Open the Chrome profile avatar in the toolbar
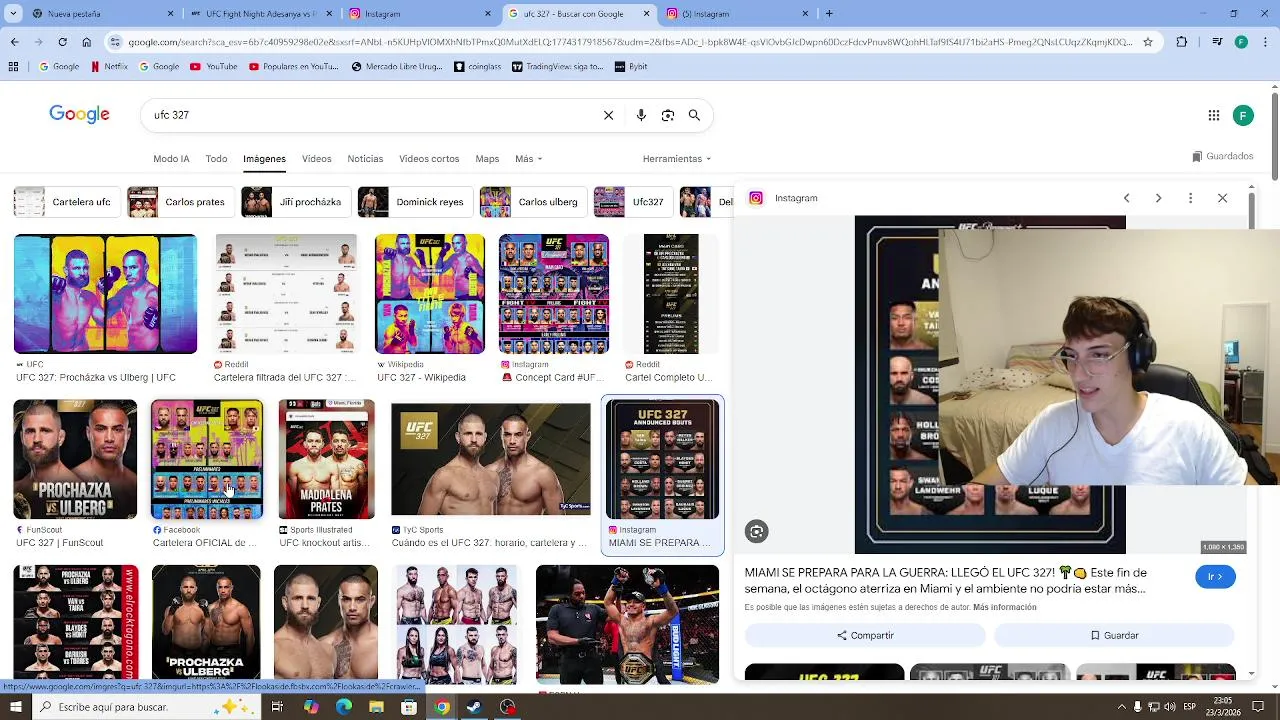The height and width of the screenshot is (720, 1280). pyautogui.click(x=1241, y=42)
